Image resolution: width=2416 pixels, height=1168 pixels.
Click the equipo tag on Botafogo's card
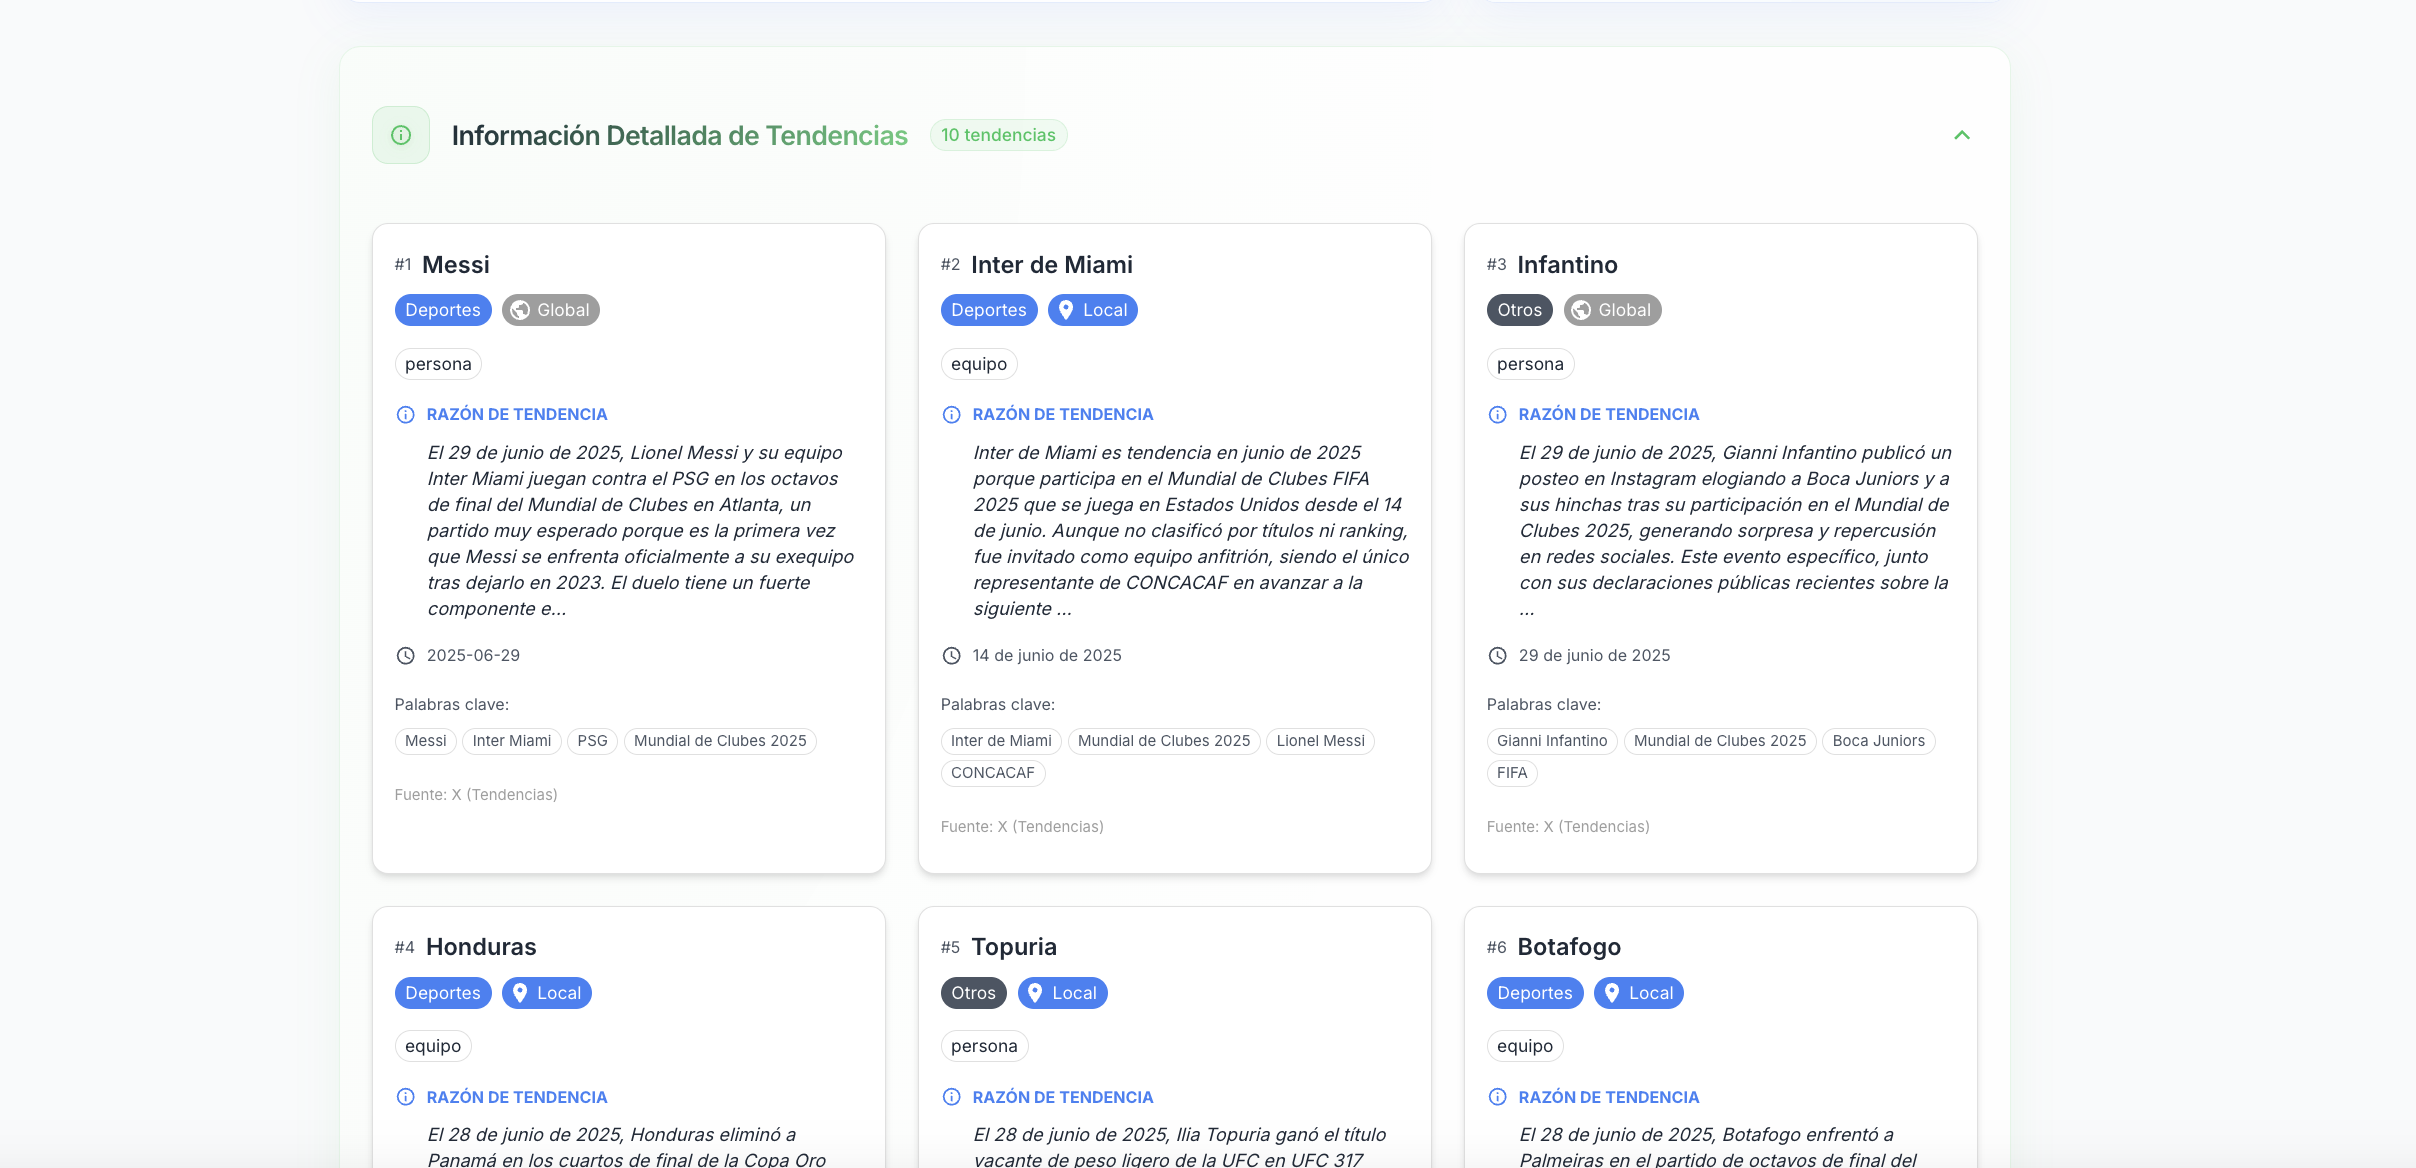(1525, 1045)
